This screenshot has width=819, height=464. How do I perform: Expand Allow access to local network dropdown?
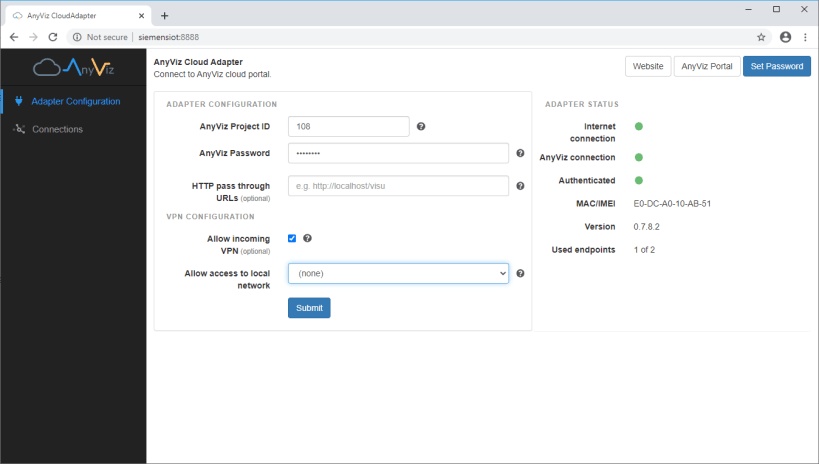[399, 273]
